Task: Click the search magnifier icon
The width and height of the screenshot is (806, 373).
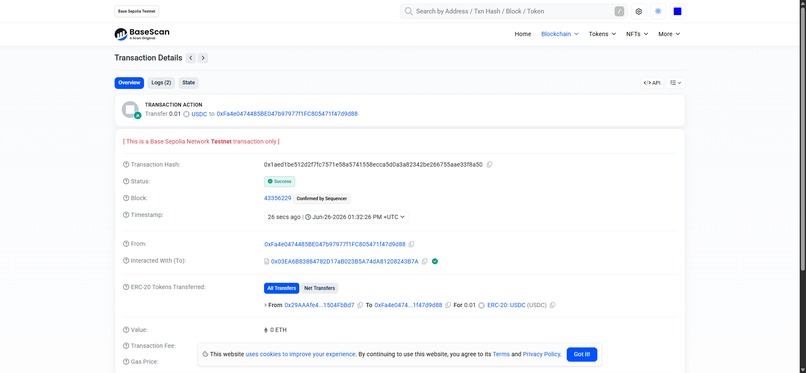Action: [x=409, y=11]
